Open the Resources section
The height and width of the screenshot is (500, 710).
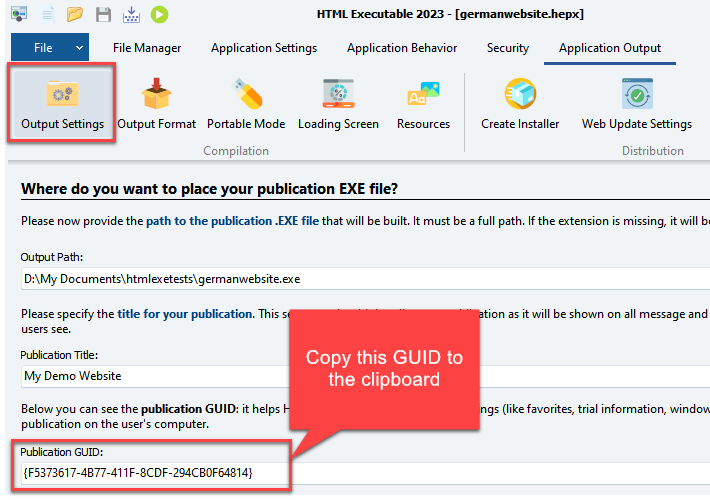[x=423, y=103]
